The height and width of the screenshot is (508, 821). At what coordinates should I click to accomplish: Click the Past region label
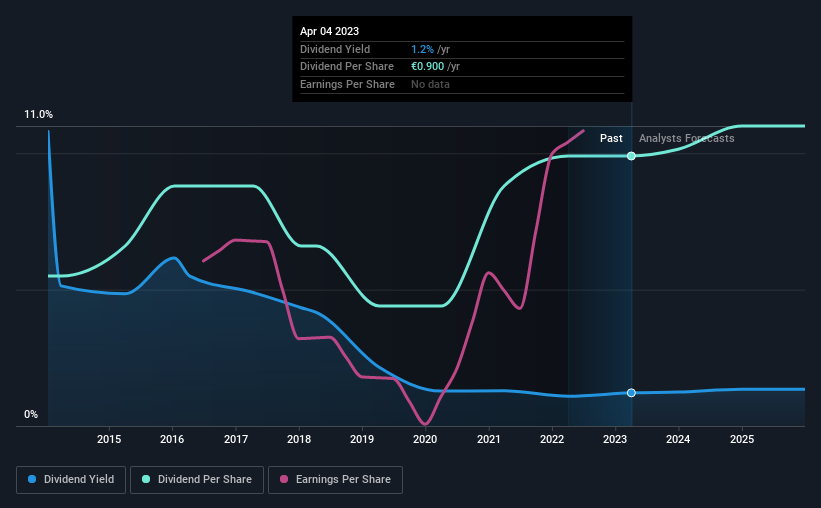(611, 138)
